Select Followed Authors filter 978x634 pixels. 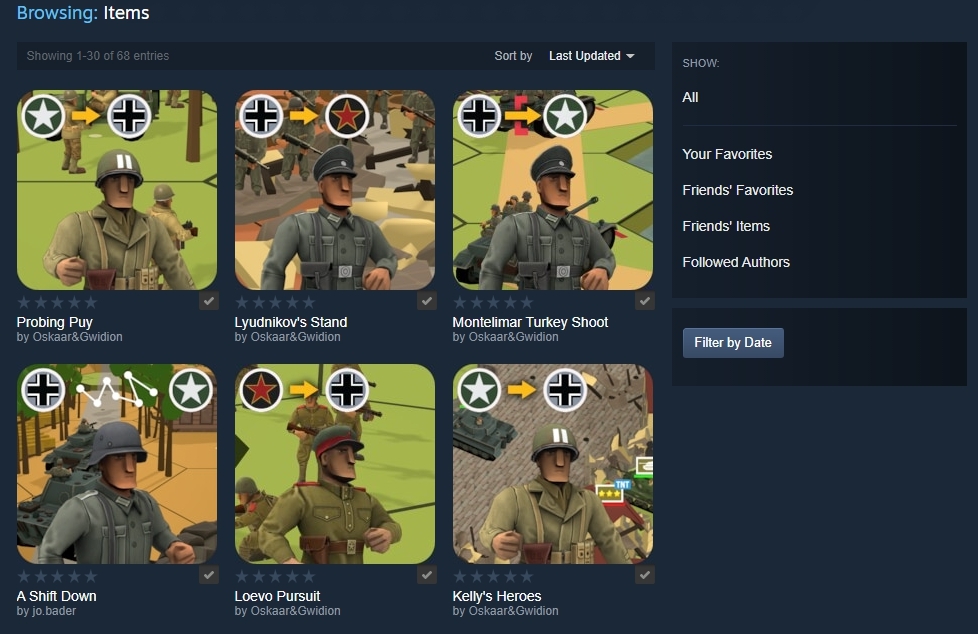tap(735, 263)
